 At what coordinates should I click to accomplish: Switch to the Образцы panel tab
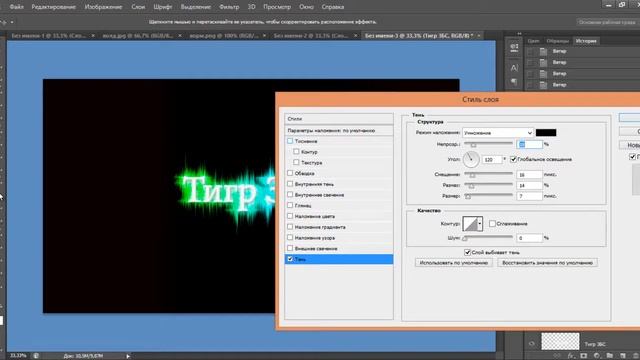pyautogui.click(x=557, y=41)
